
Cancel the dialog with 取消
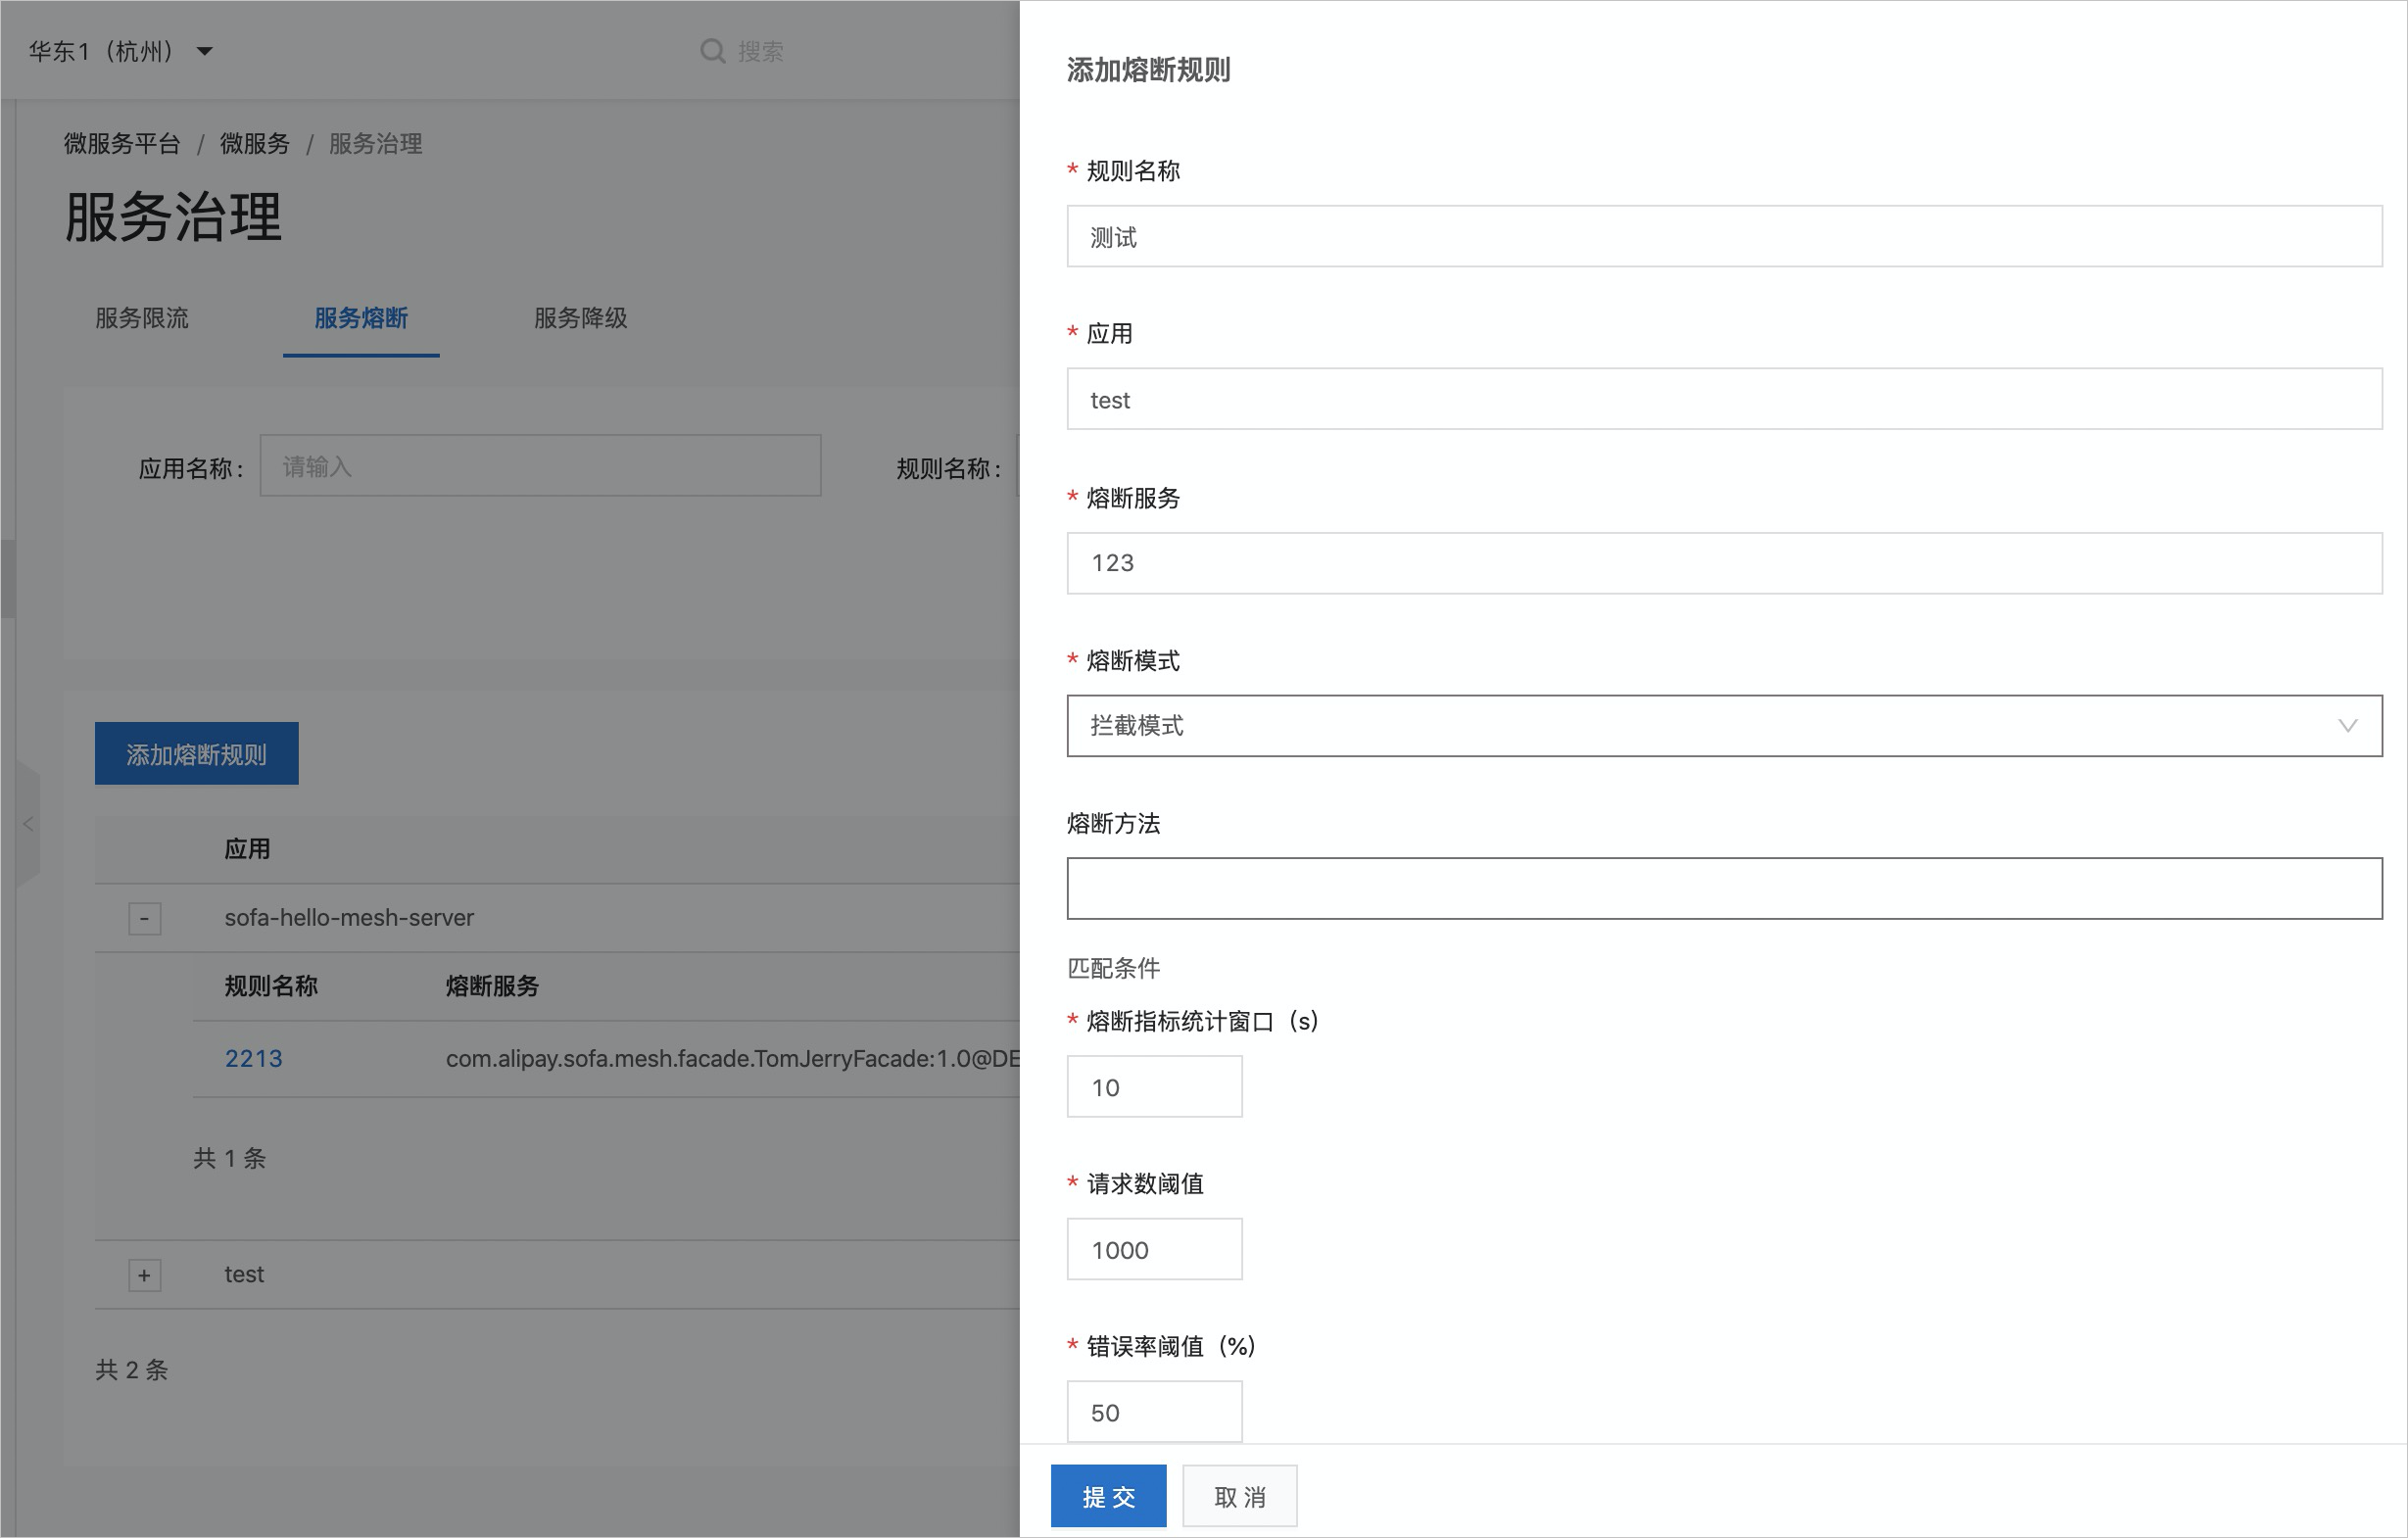(1240, 1497)
